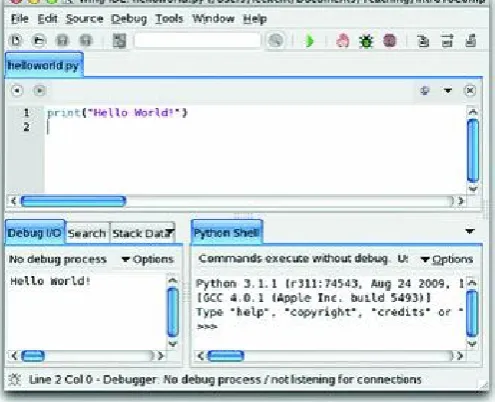Click the New File toolbar icon

coord(16,41)
